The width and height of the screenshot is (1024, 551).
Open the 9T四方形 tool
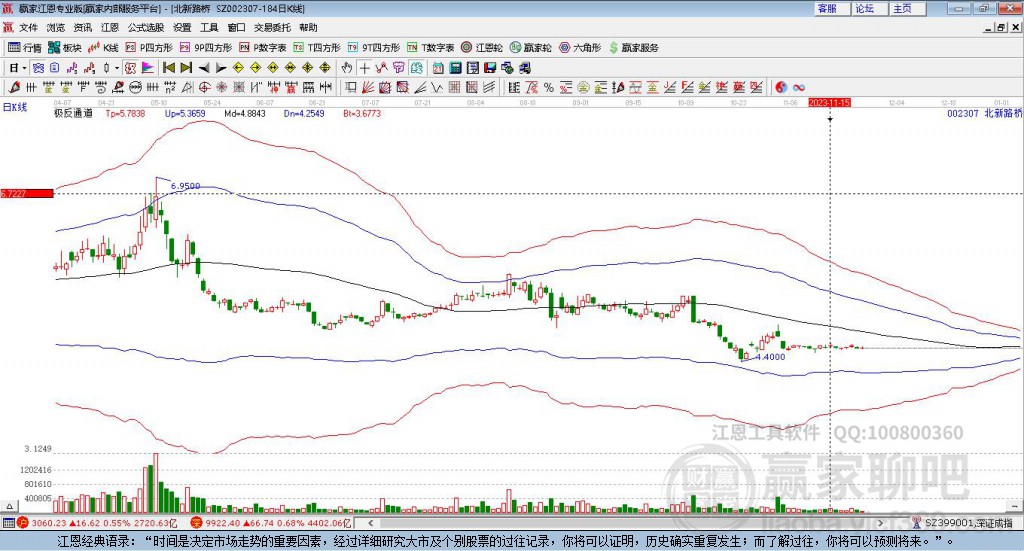coord(374,48)
